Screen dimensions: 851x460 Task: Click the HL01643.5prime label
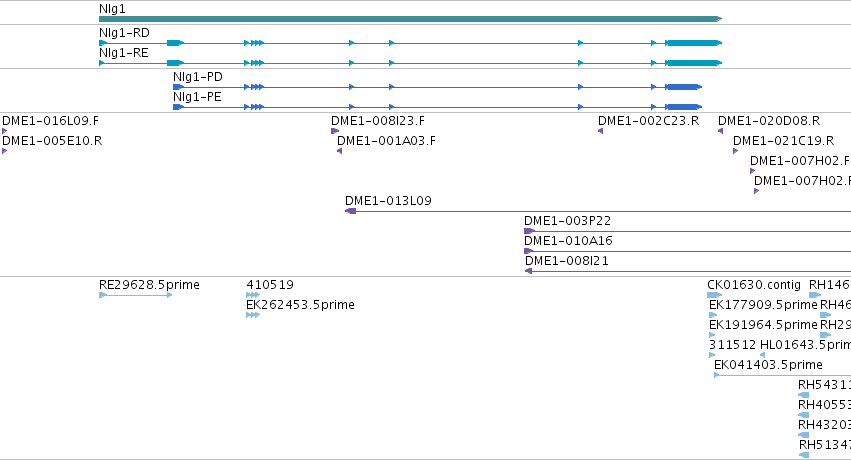pyautogui.click(x=805, y=345)
